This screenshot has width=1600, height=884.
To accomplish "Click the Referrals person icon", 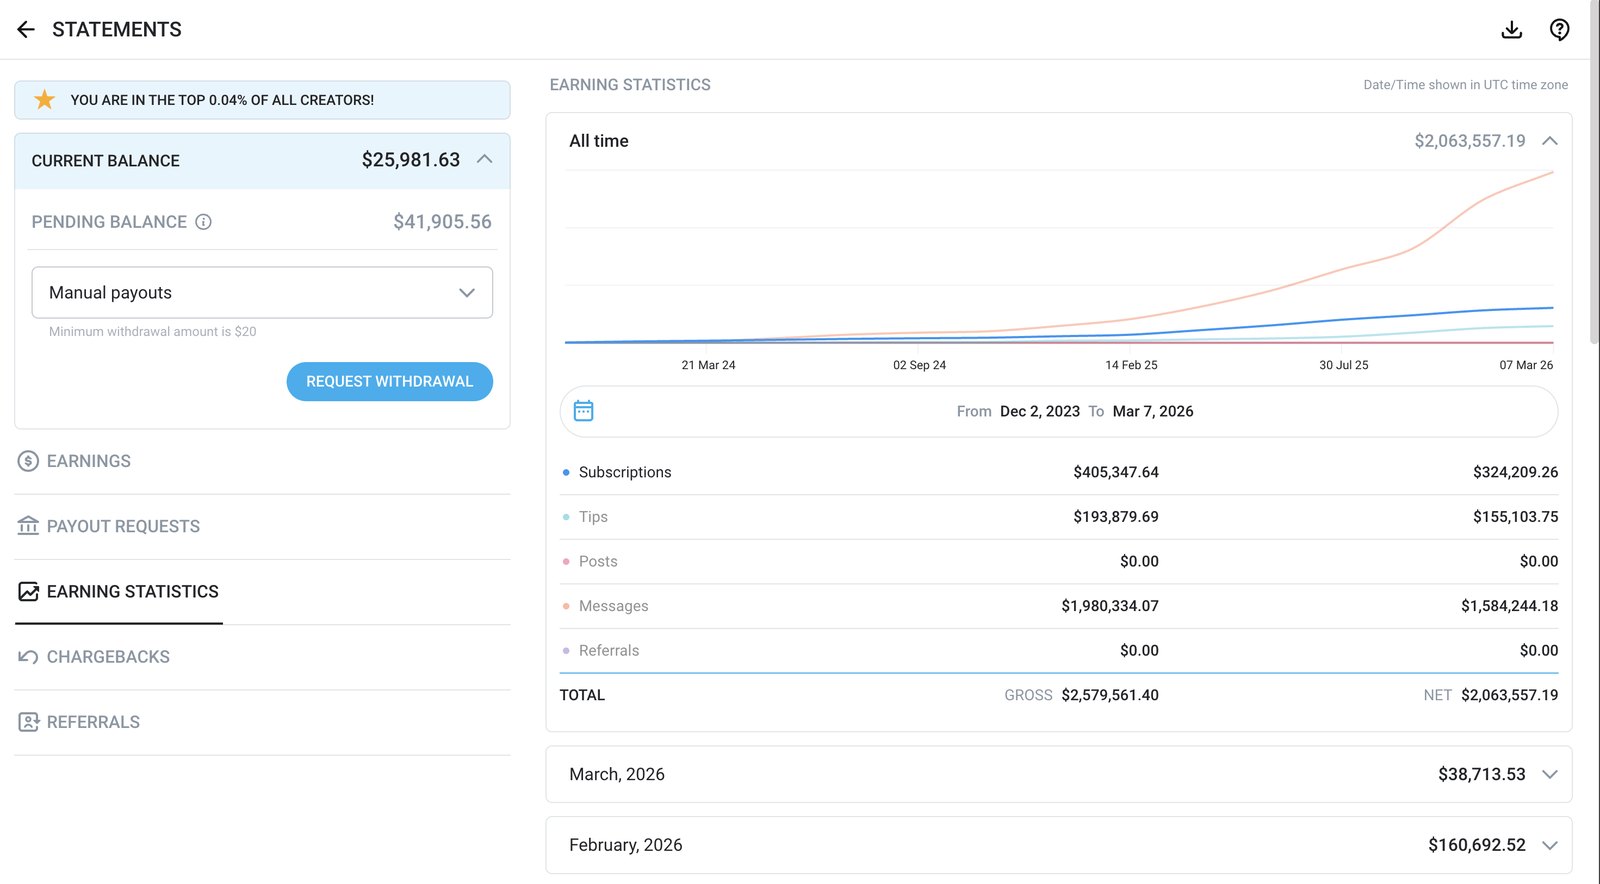I will point(28,722).
